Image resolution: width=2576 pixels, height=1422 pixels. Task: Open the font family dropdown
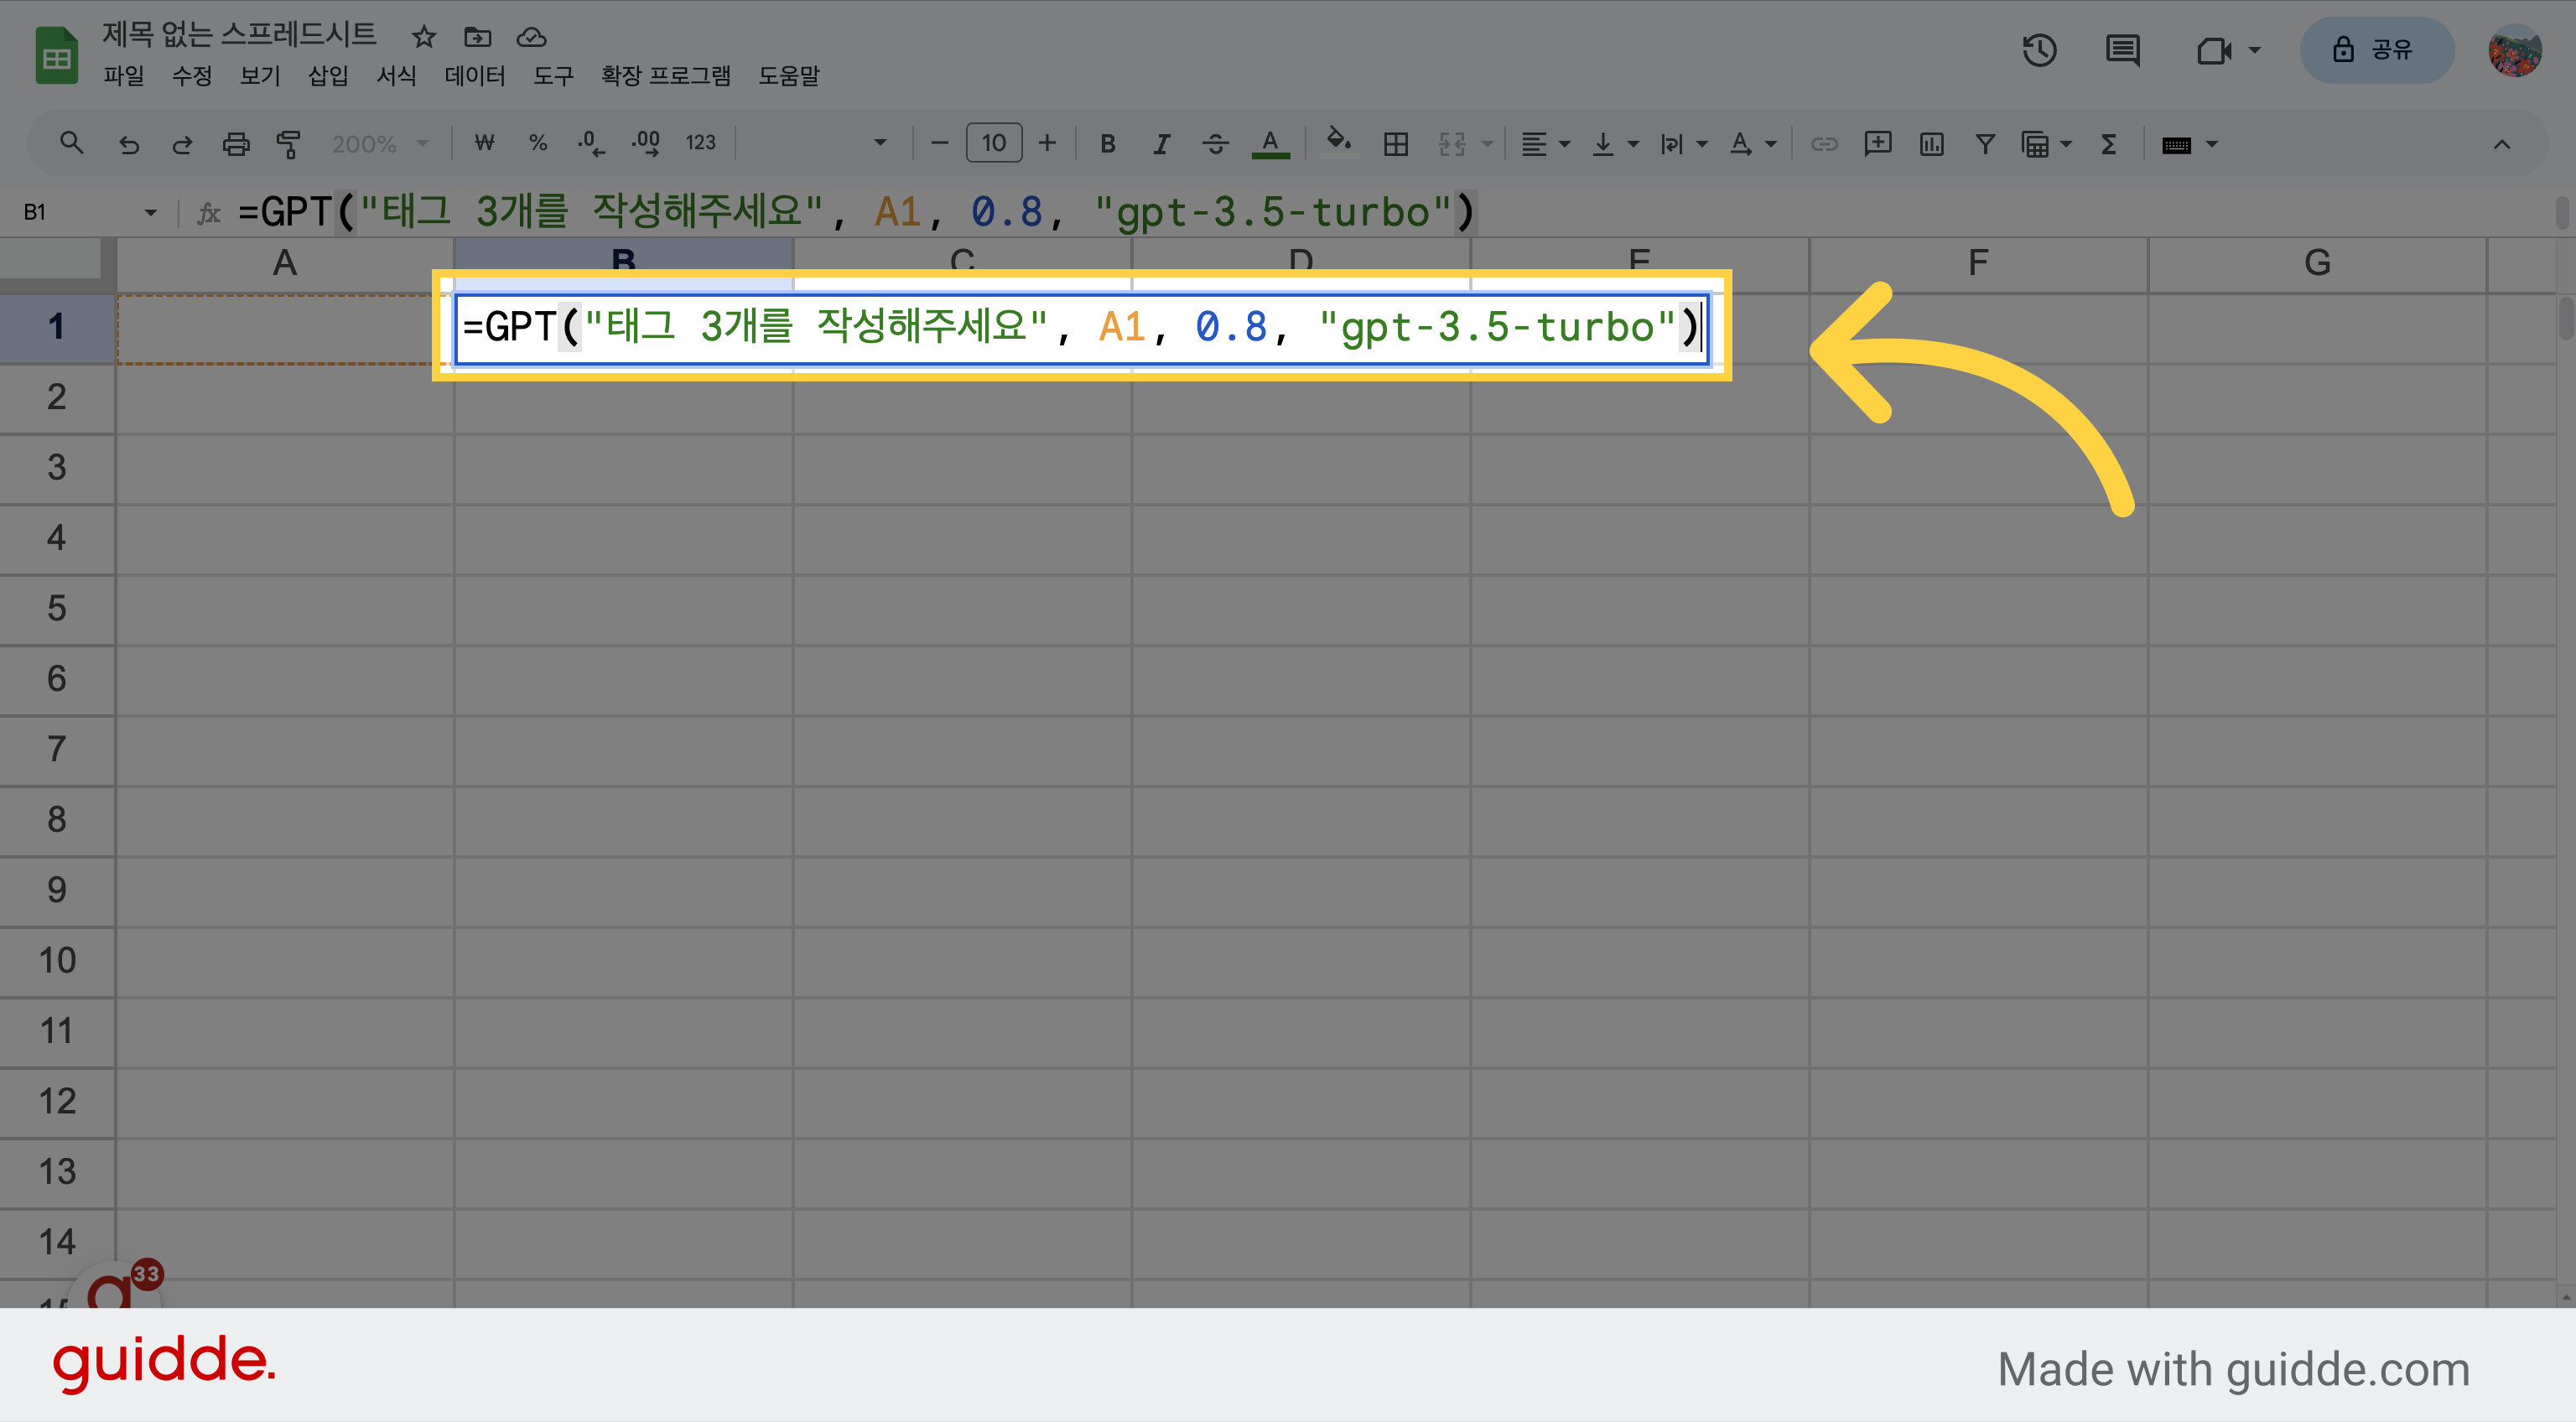(x=815, y=144)
